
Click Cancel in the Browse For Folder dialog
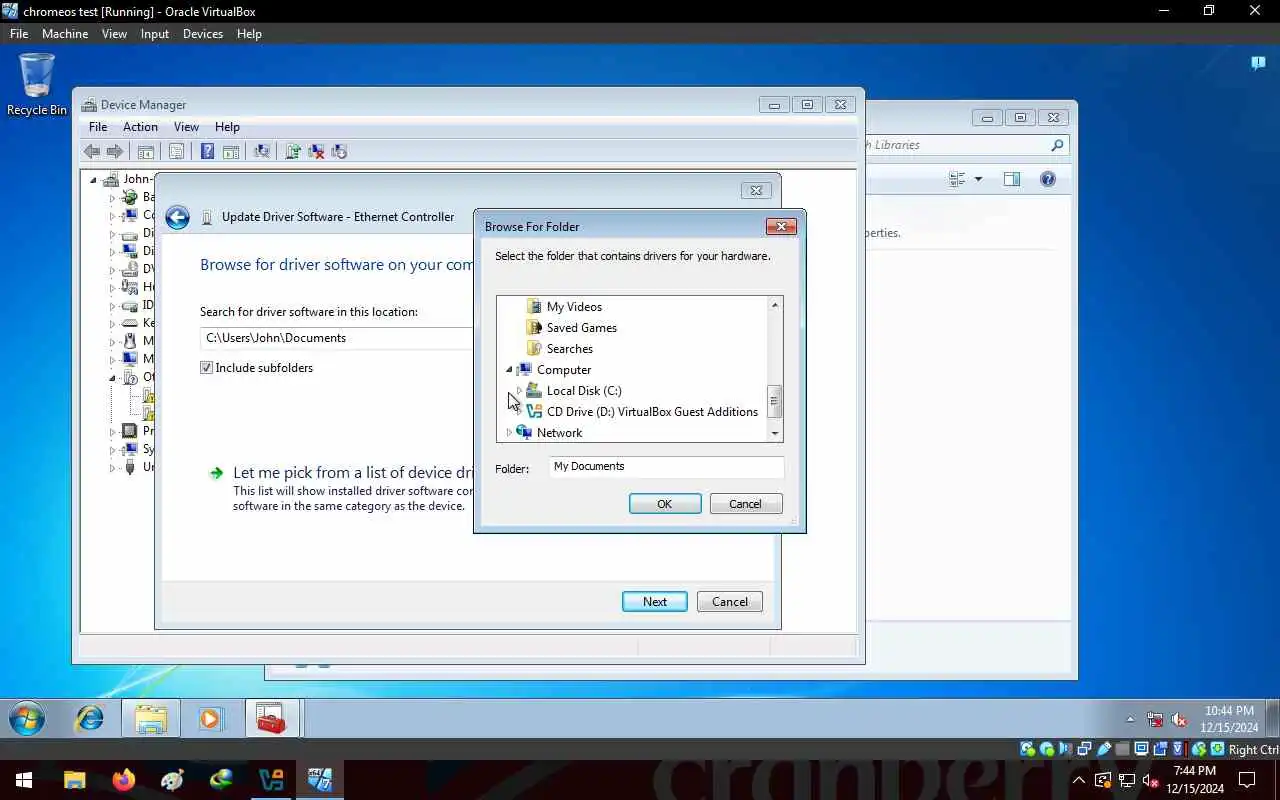tap(745, 504)
